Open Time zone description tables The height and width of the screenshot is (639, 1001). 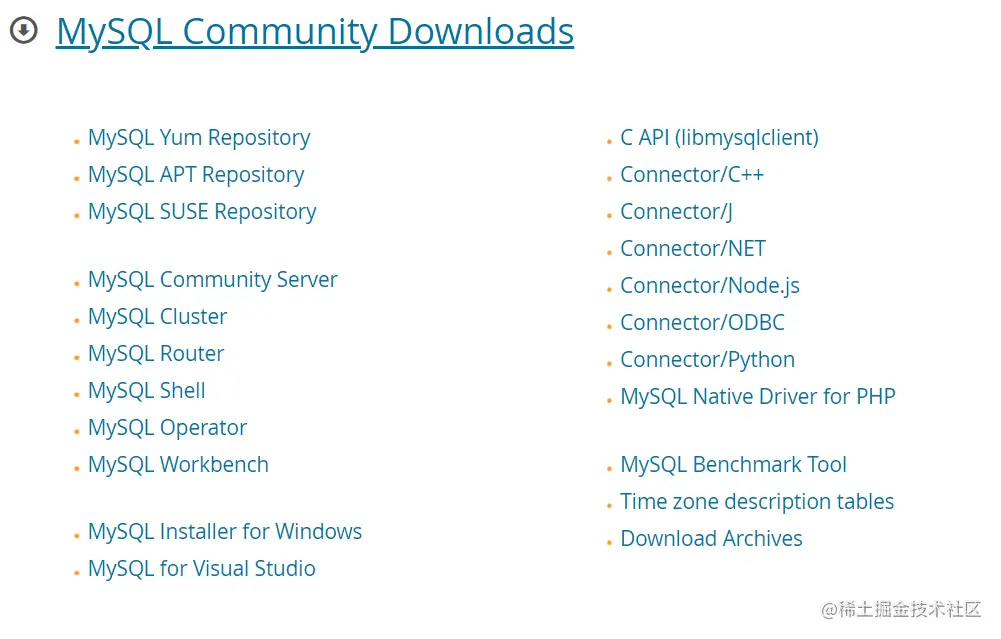(757, 502)
